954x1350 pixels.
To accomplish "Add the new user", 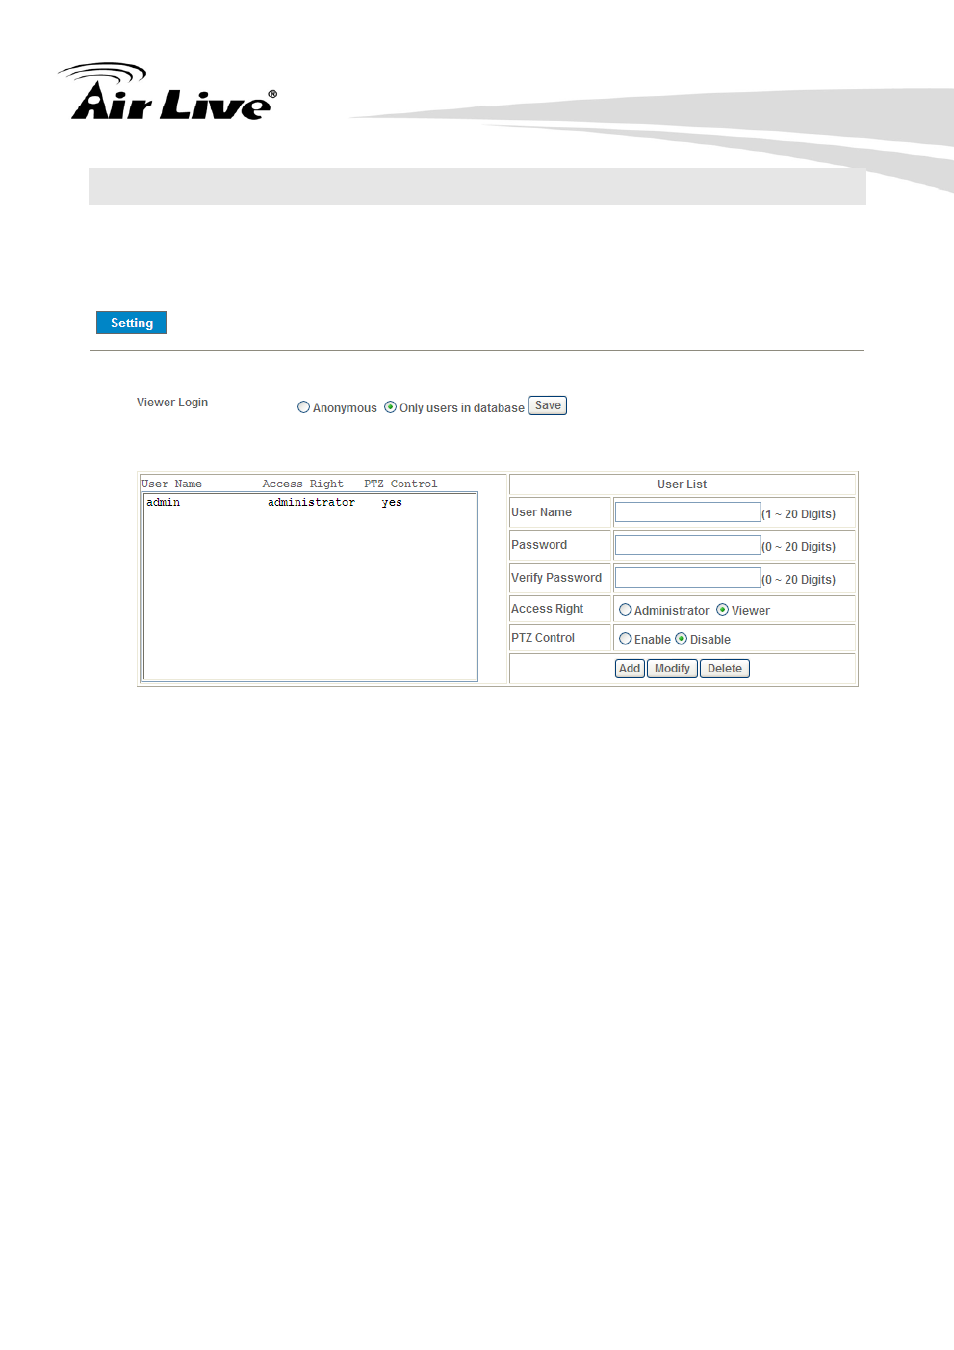I will pos(629,669).
